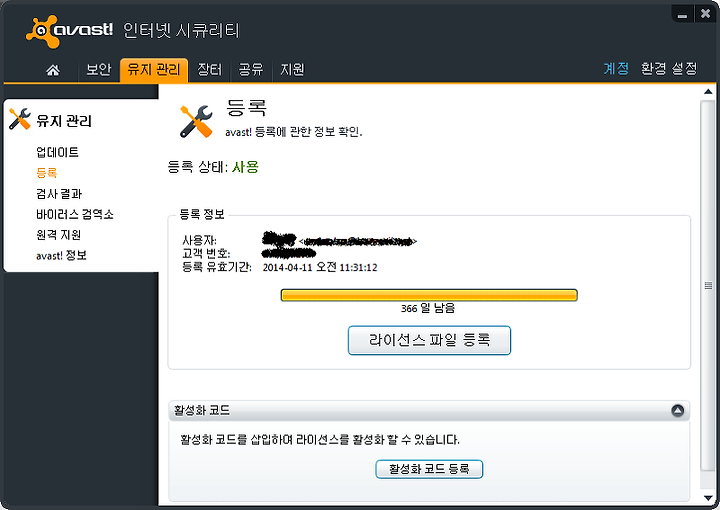Open 바이러스 검역소 in the sidebar
This screenshot has height=510, width=720.
tap(74, 214)
